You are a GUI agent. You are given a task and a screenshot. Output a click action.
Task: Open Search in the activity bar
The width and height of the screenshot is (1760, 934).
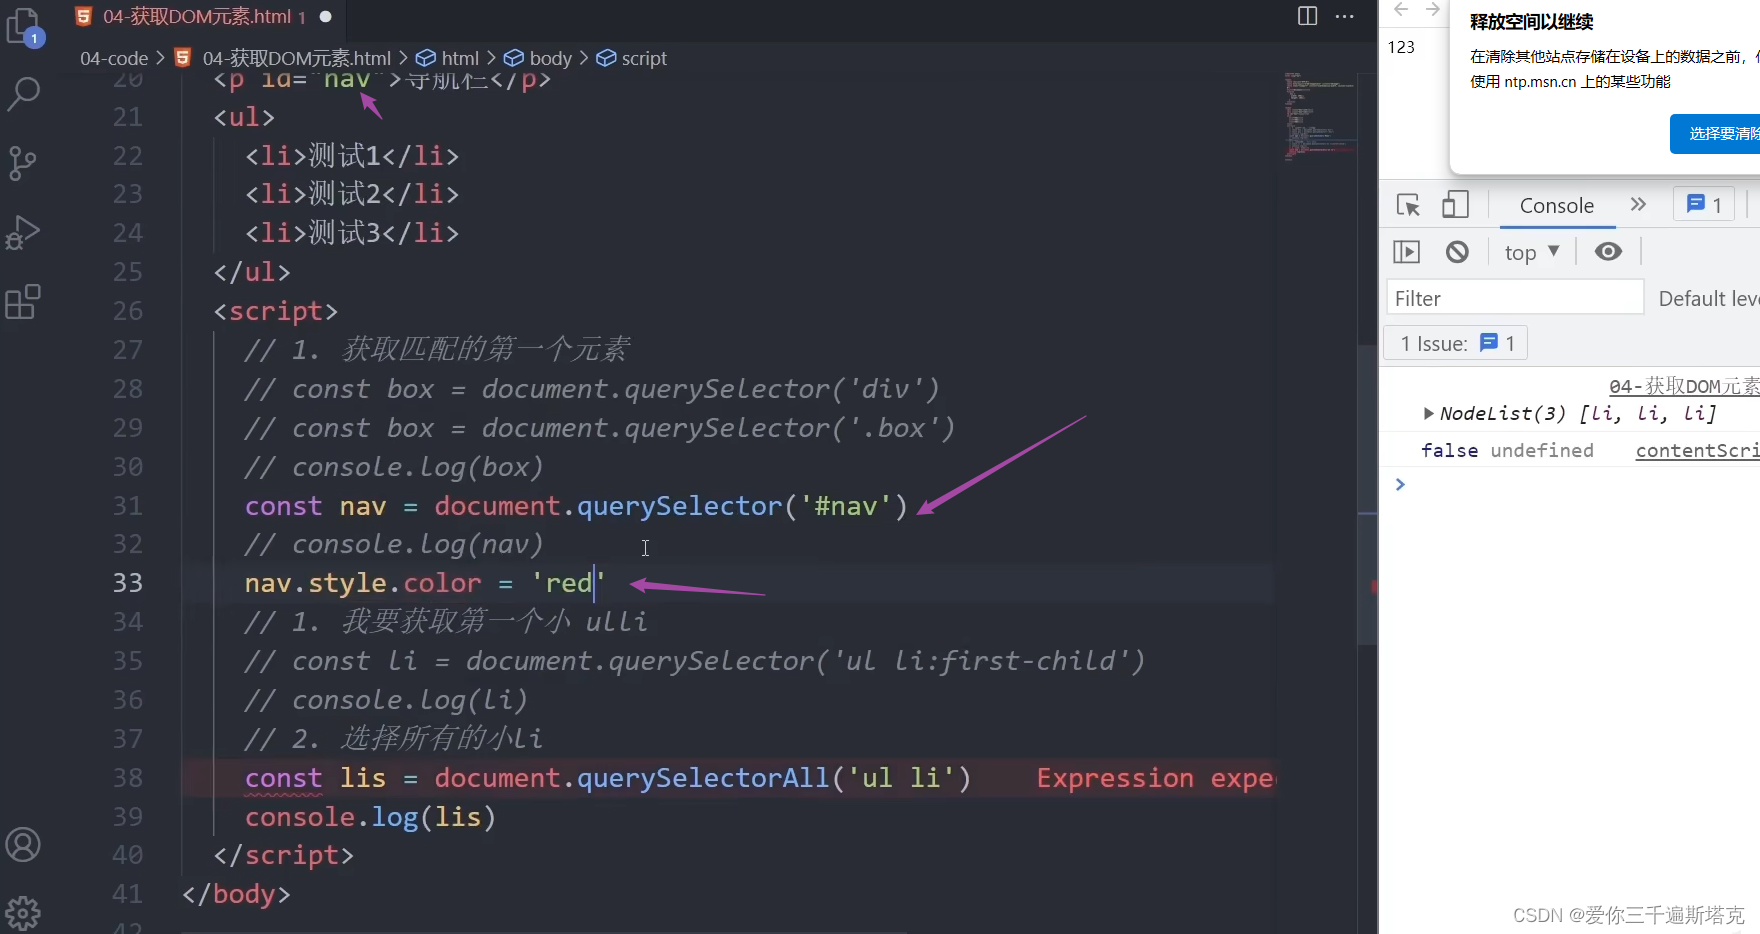(x=23, y=93)
